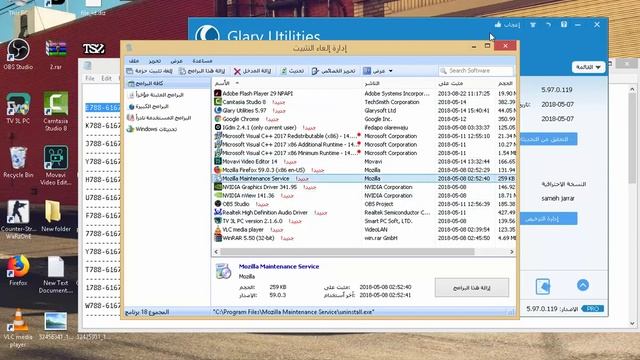
Task: Select WinRAR 5.50 (32-bit) in list
Action: pyautogui.click(x=364, y=238)
